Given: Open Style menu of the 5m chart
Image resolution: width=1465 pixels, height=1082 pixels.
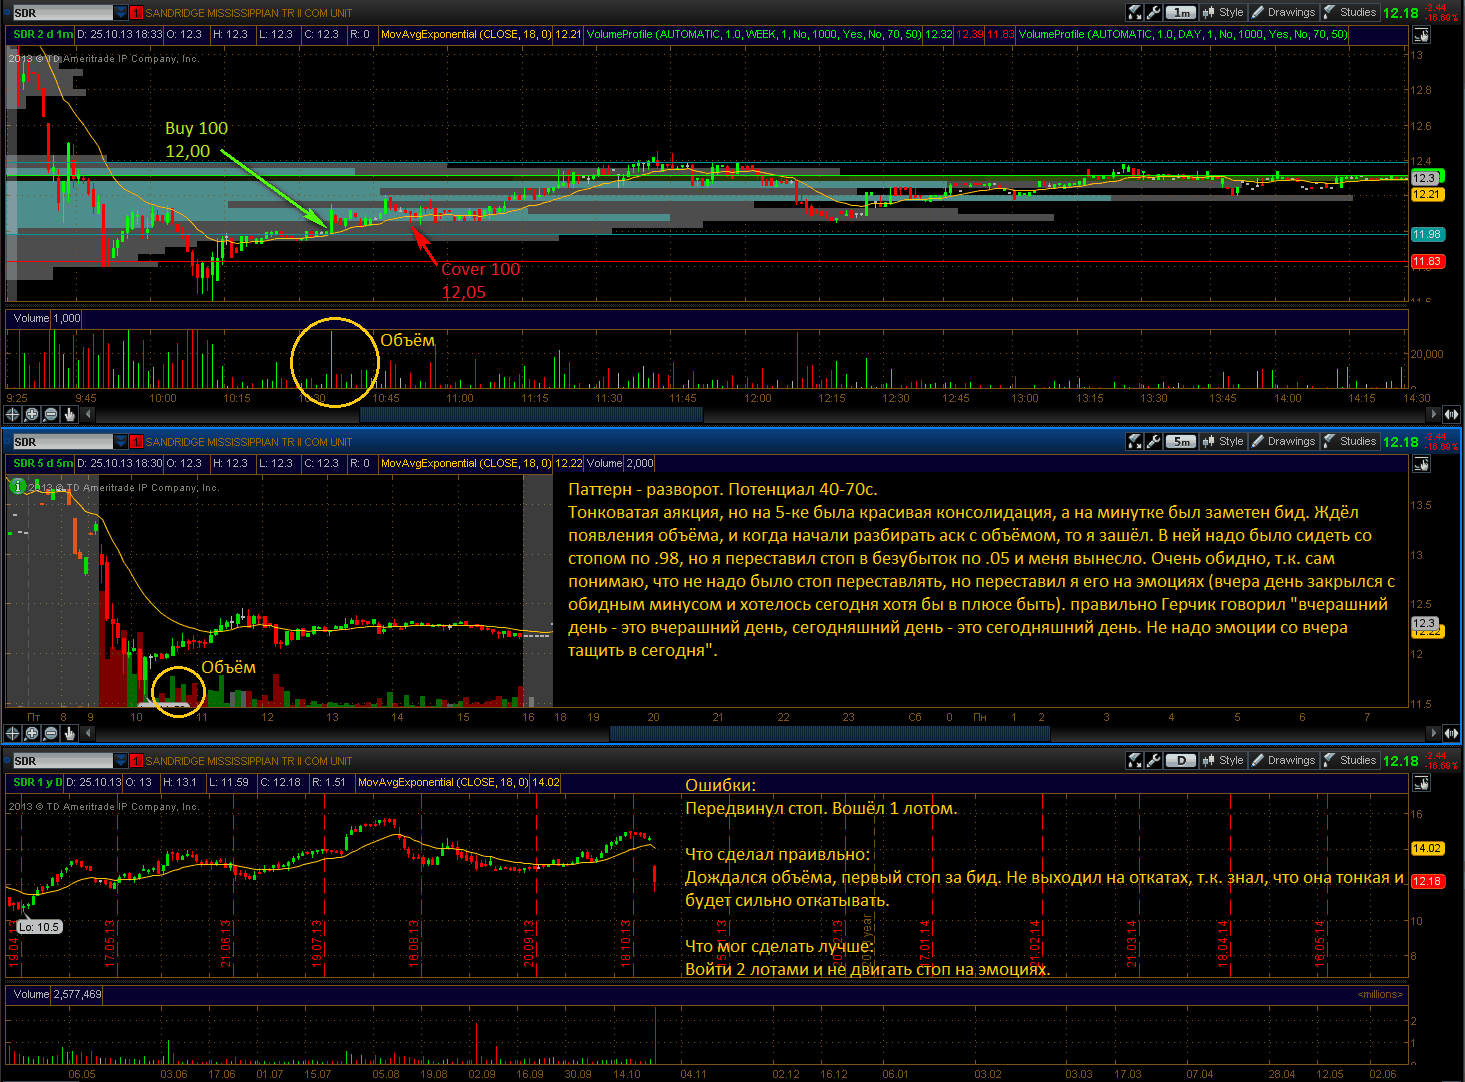Looking at the screenshot, I should (1223, 441).
